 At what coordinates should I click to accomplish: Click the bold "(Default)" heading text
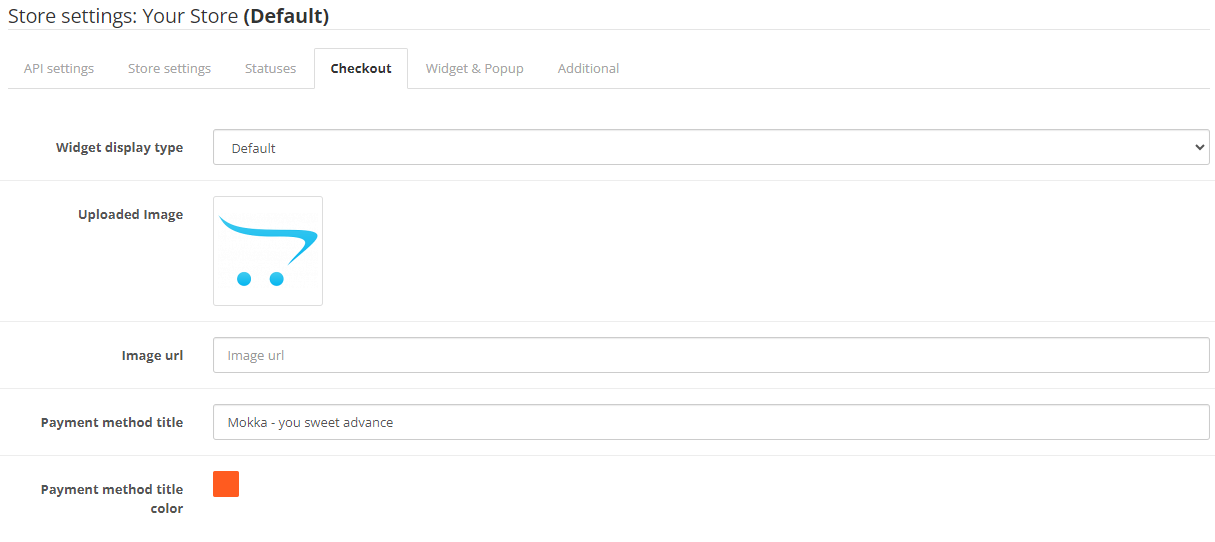(x=286, y=16)
